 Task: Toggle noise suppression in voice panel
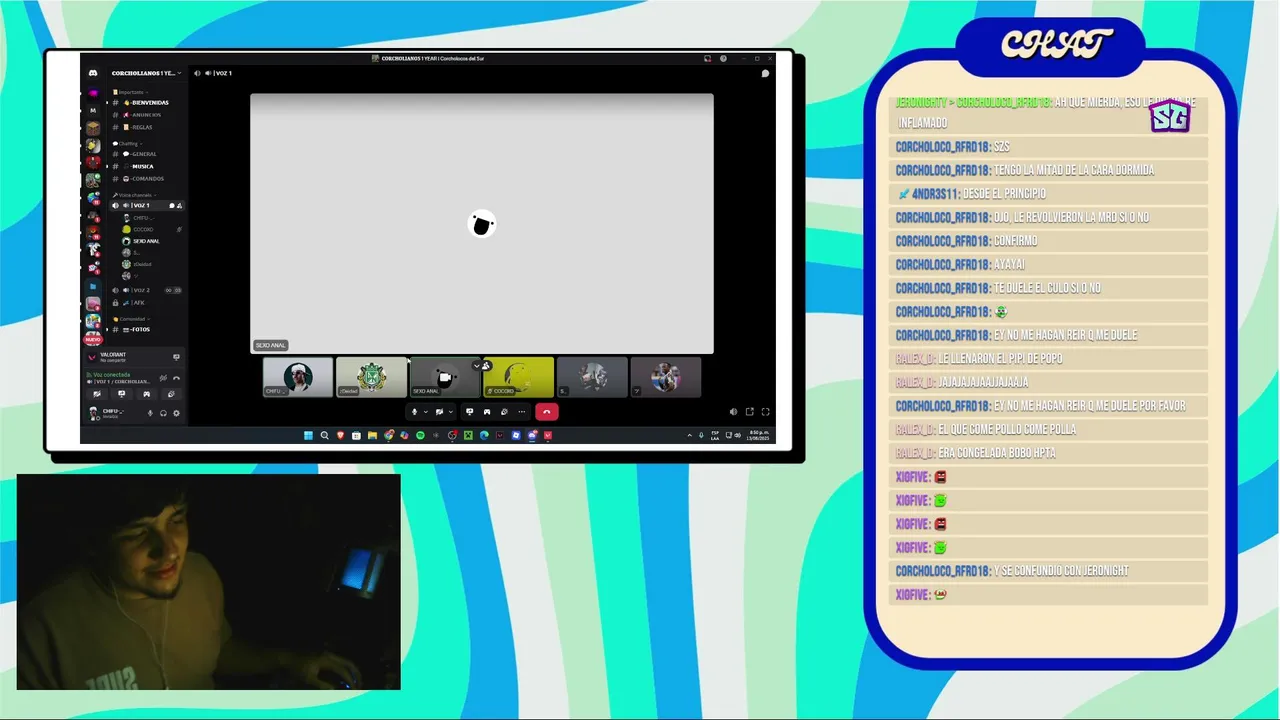click(163, 378)
